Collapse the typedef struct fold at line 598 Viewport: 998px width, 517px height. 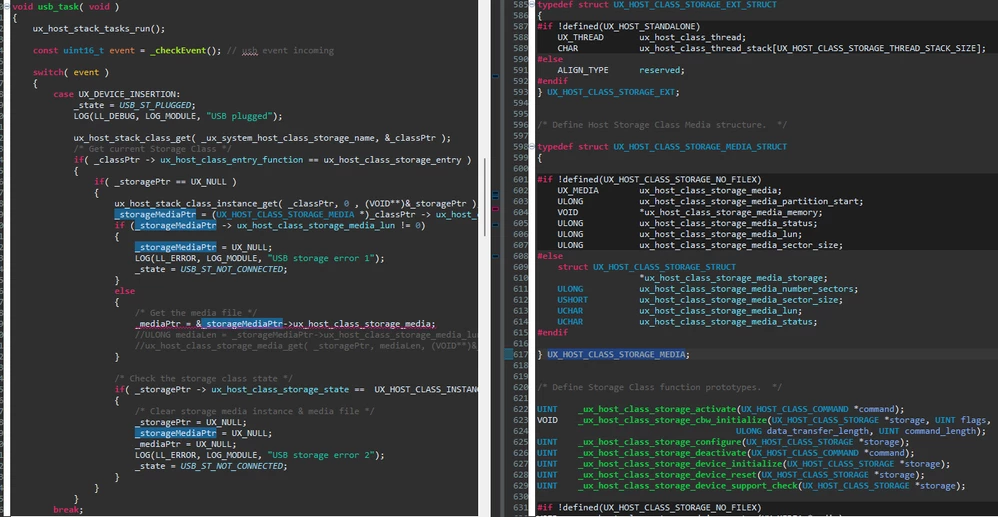(532, 146)
